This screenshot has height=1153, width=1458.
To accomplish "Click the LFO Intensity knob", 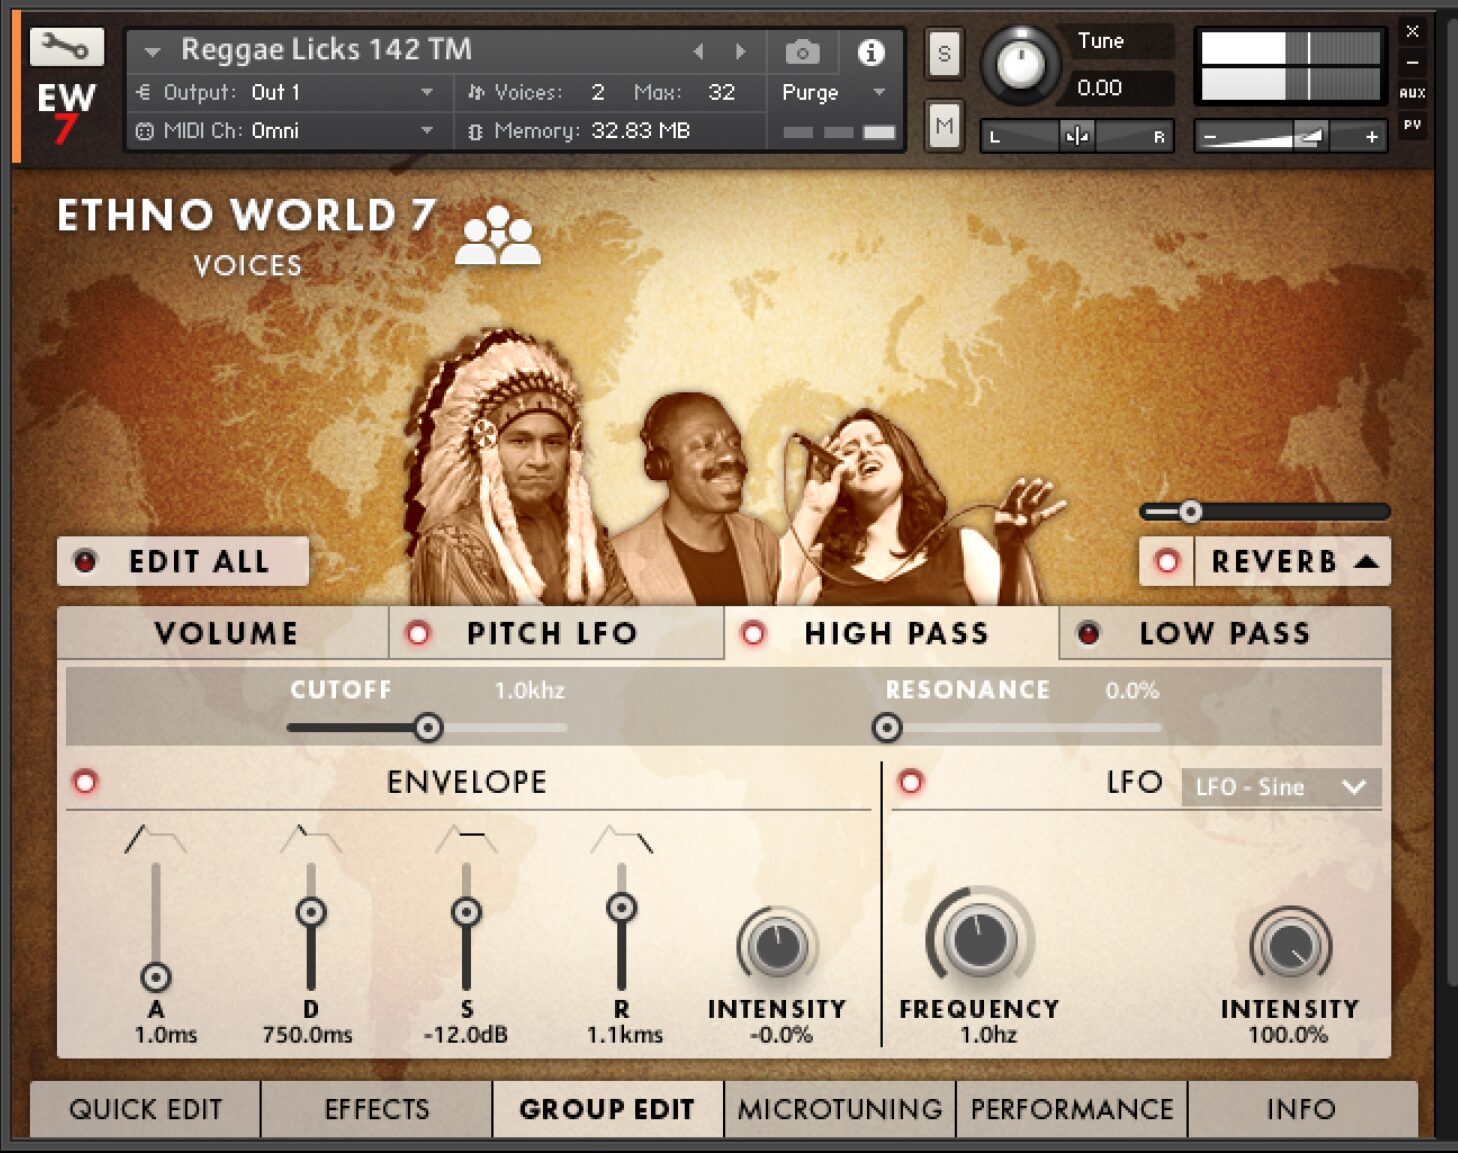I will point(1290,945).
